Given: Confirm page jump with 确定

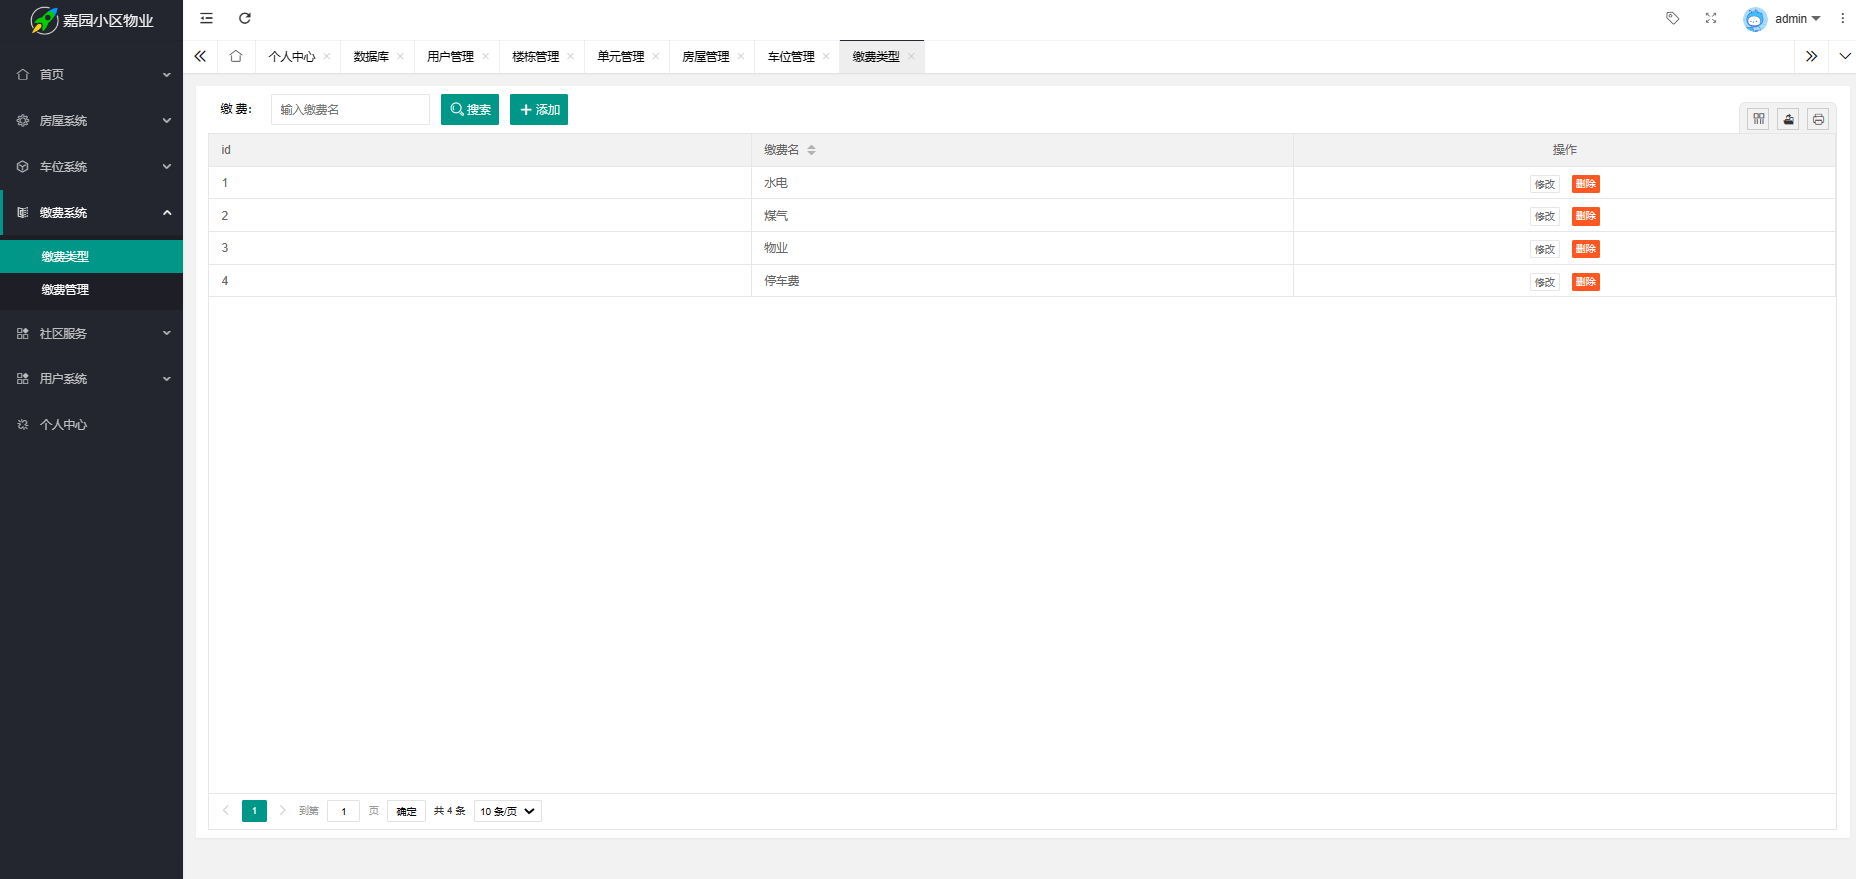Looking at the screenshot, I should (x=406, y=811).
